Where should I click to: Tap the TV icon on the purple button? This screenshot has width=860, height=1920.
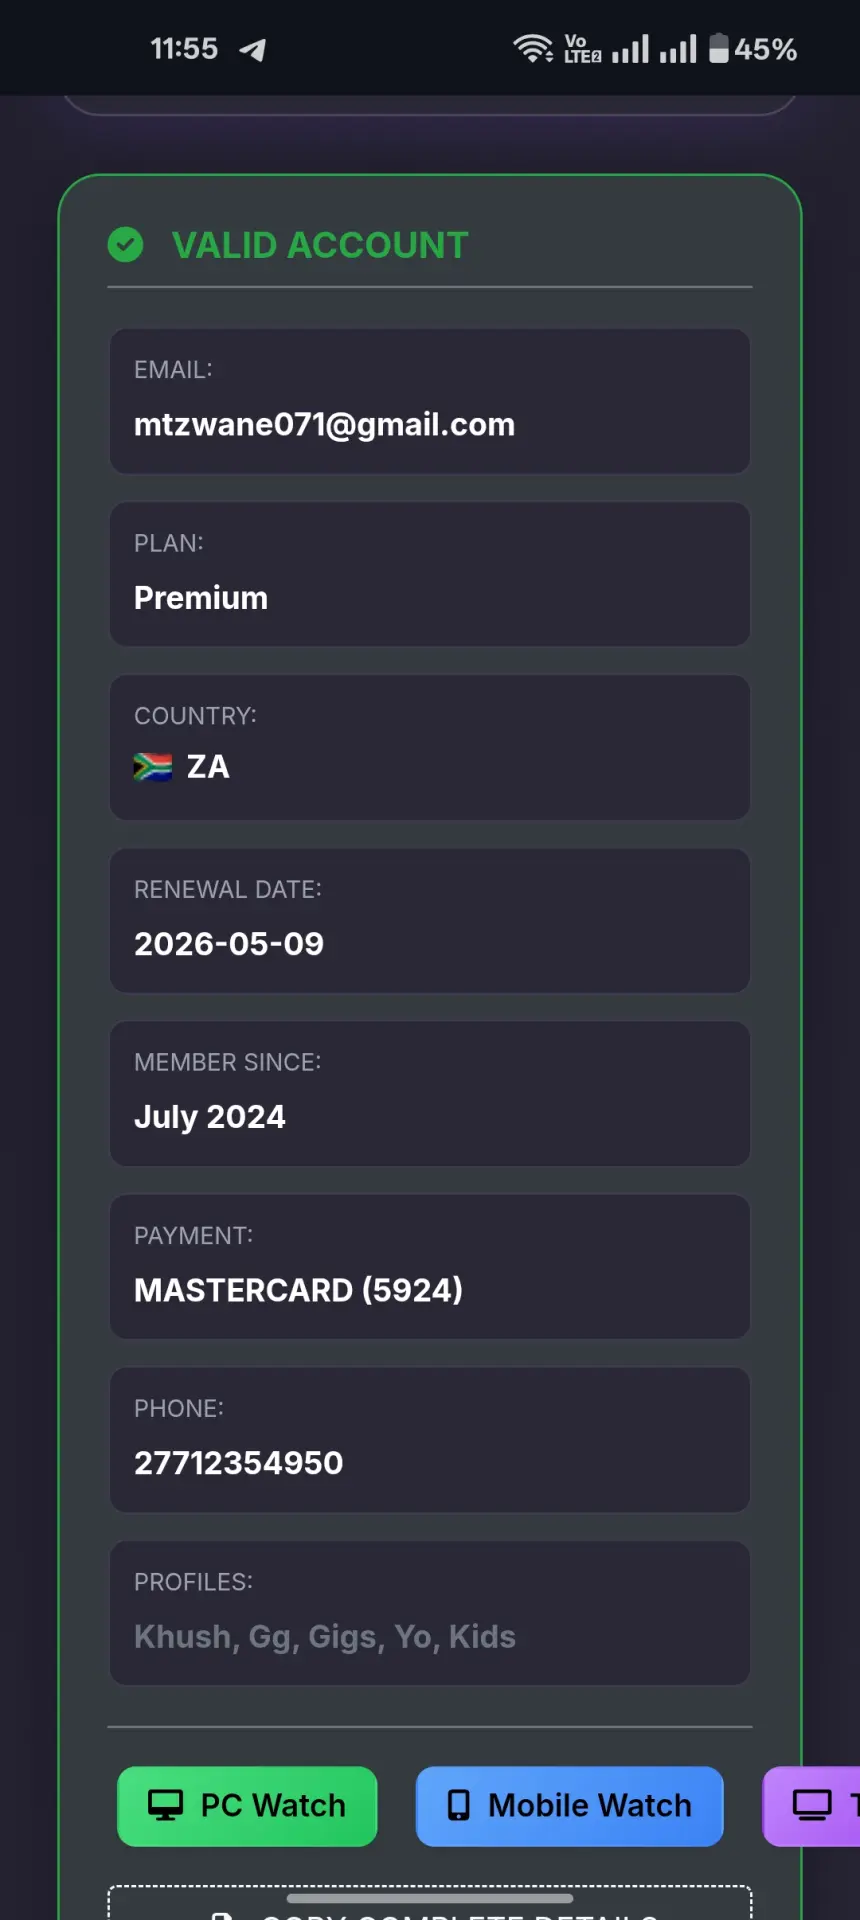point(812,1805)
